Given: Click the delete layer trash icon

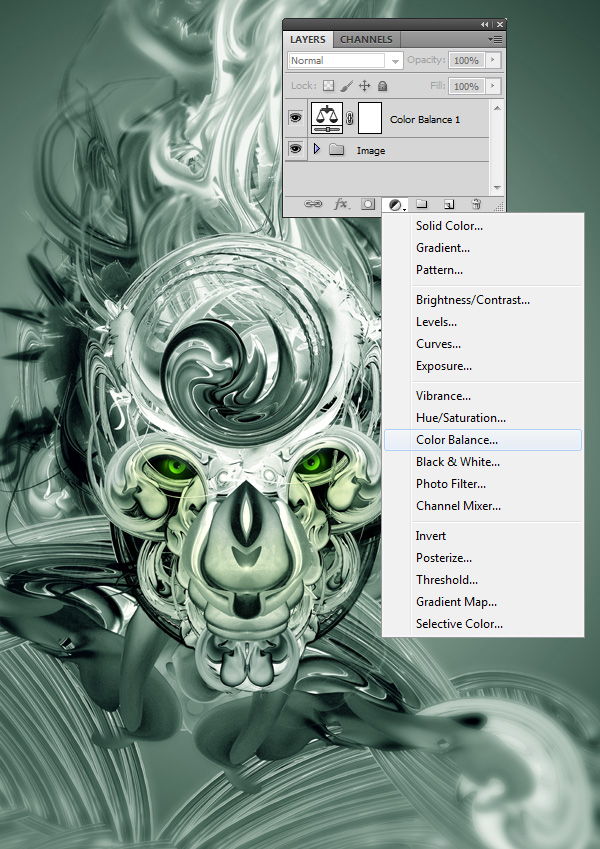Looking at the screenshot, I should click(476, 204).
